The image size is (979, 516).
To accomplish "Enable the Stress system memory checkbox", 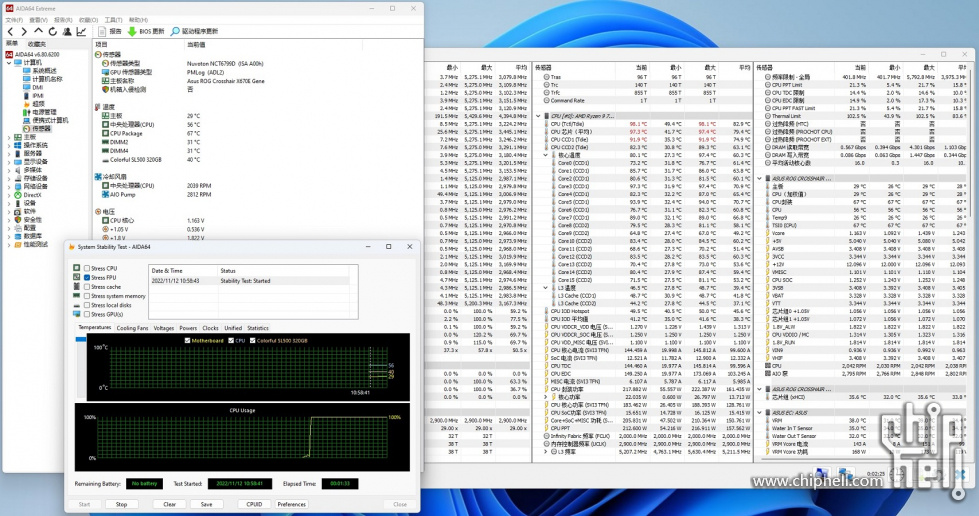I will [87, 296].
